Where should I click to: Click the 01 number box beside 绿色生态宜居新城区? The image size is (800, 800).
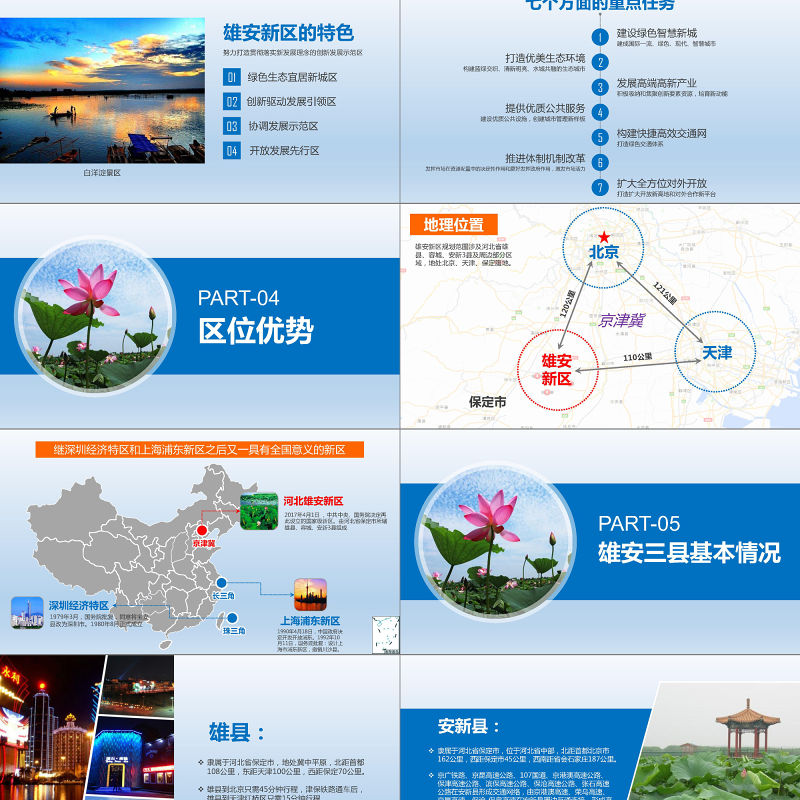click(232, 77)
